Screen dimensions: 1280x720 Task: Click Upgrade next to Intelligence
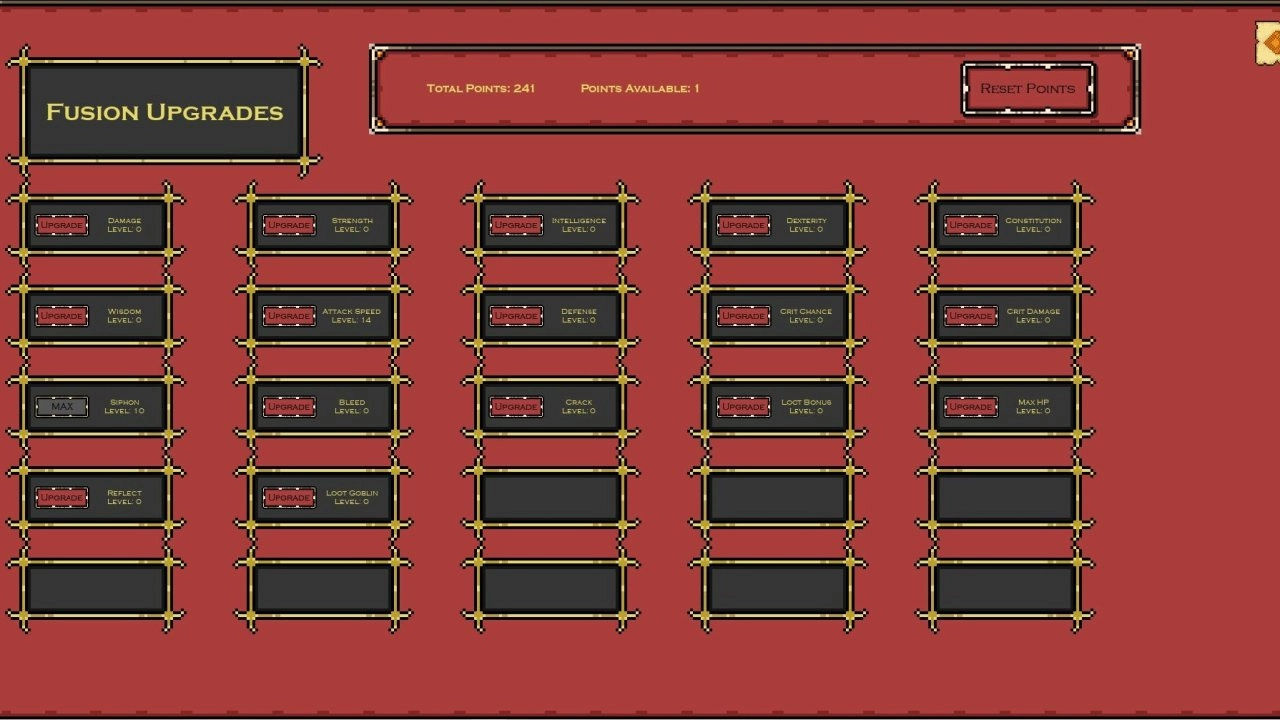[x=516, y=225]
